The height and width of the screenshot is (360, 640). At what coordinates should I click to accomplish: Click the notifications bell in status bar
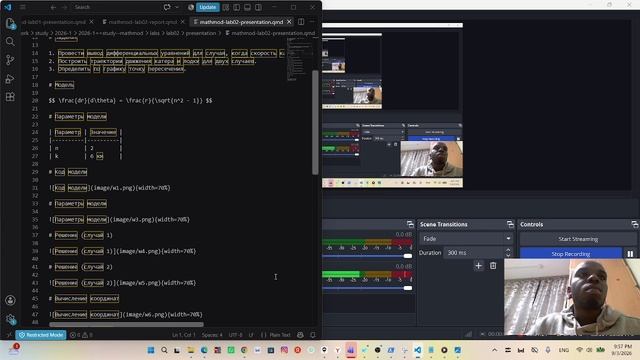coord(313,335)
